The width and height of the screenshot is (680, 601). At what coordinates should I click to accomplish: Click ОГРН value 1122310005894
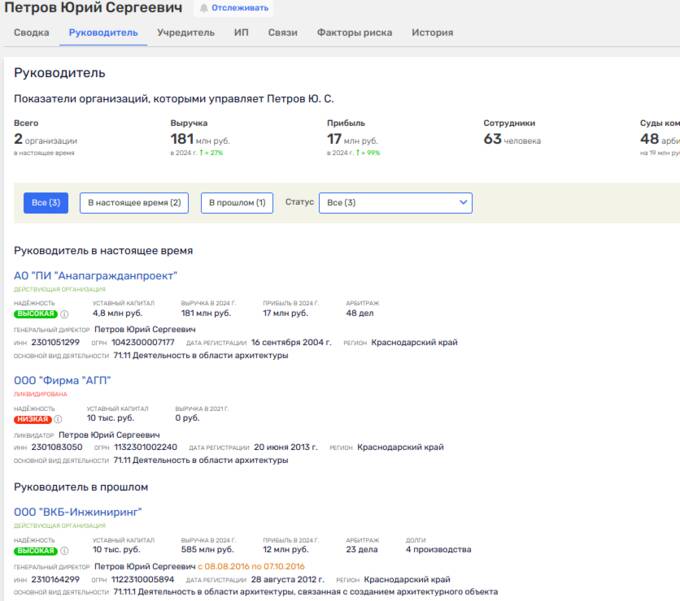click(143, 579)
